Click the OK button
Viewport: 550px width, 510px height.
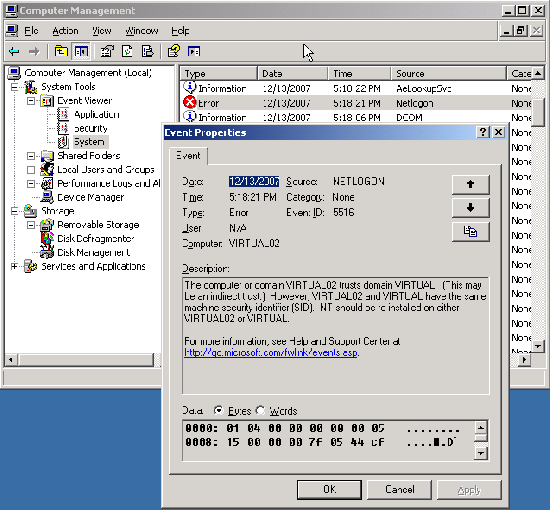point(329,489)
